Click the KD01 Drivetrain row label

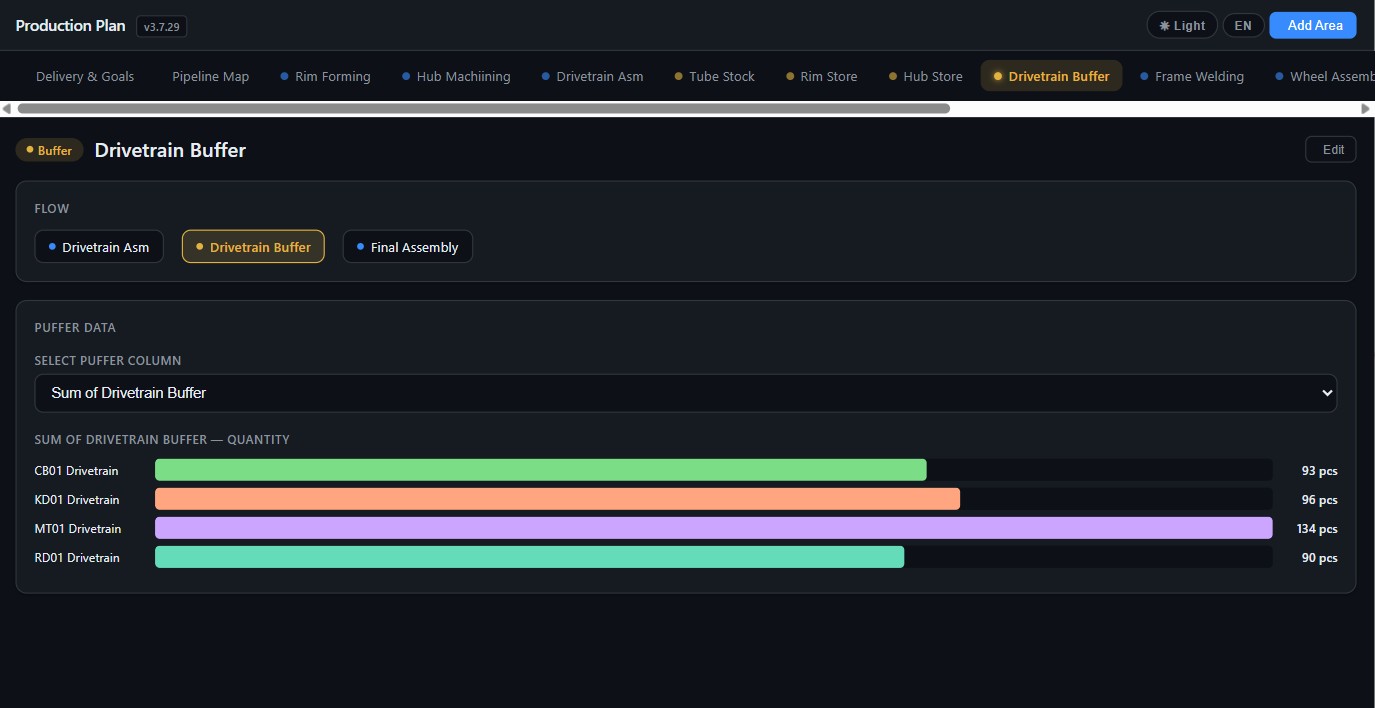point(77,499)
